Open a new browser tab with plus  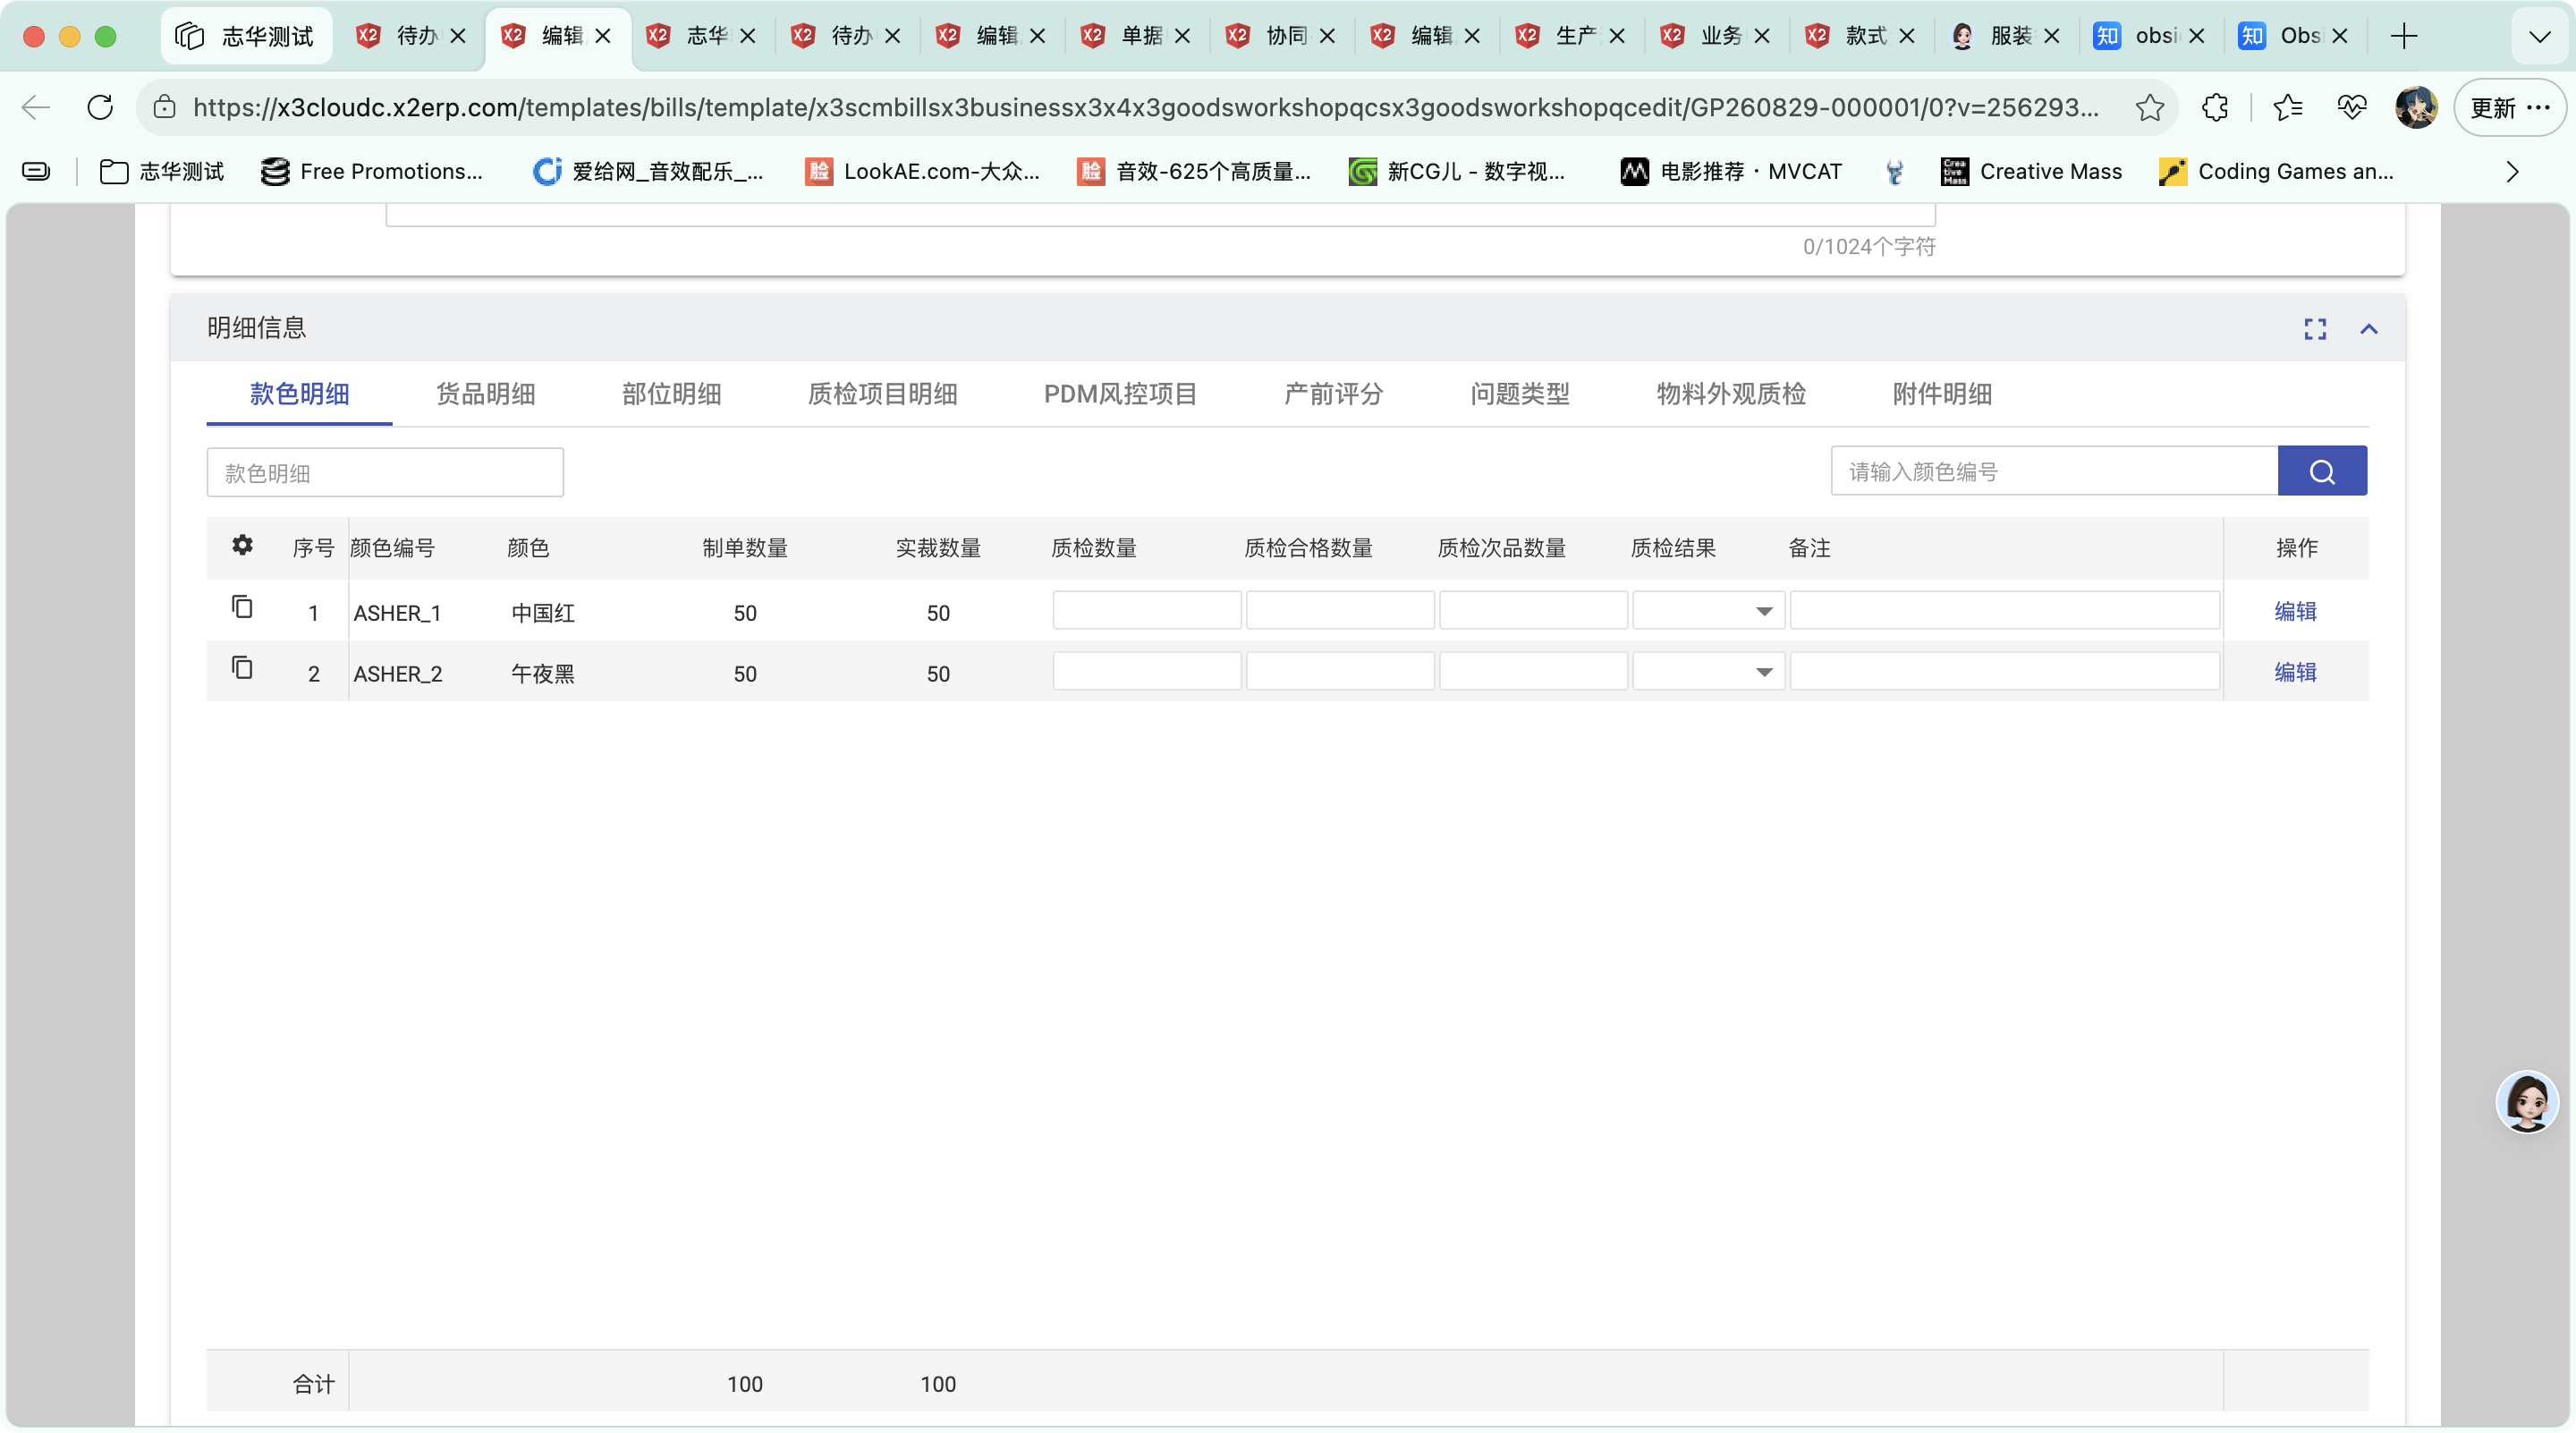(x=2404, y=36)
